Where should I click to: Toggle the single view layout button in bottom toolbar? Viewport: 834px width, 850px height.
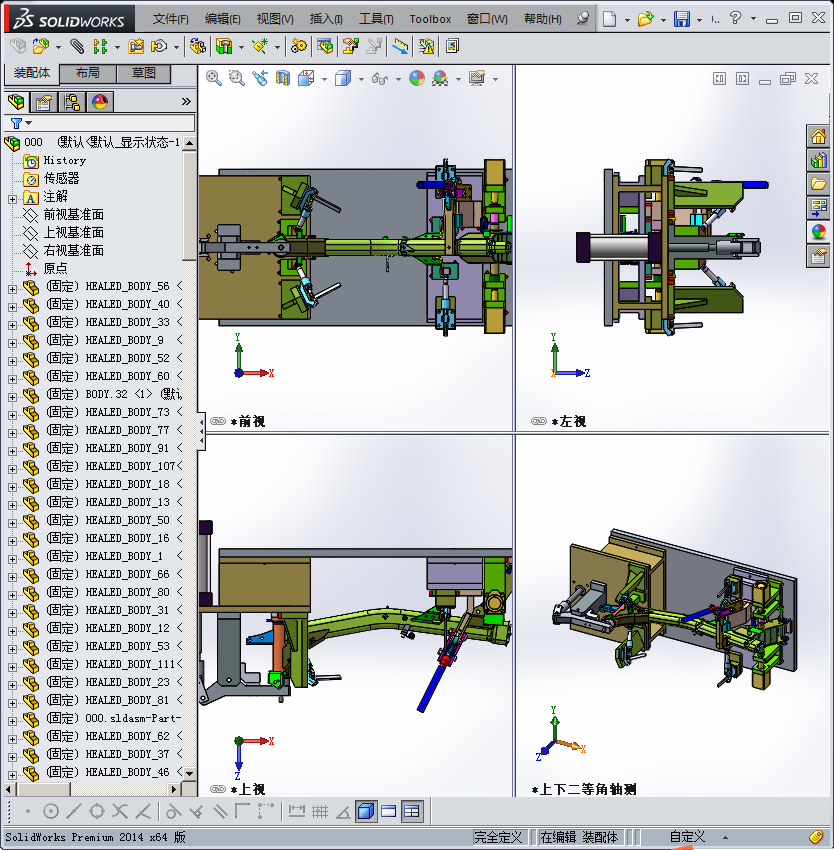[x=389, y=812]
